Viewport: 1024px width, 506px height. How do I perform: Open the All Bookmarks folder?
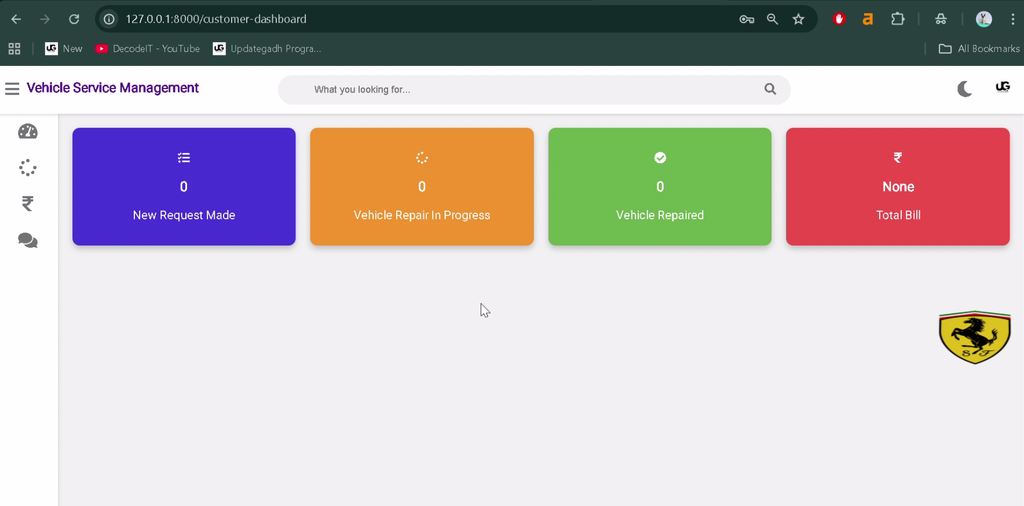click(979, 48)
